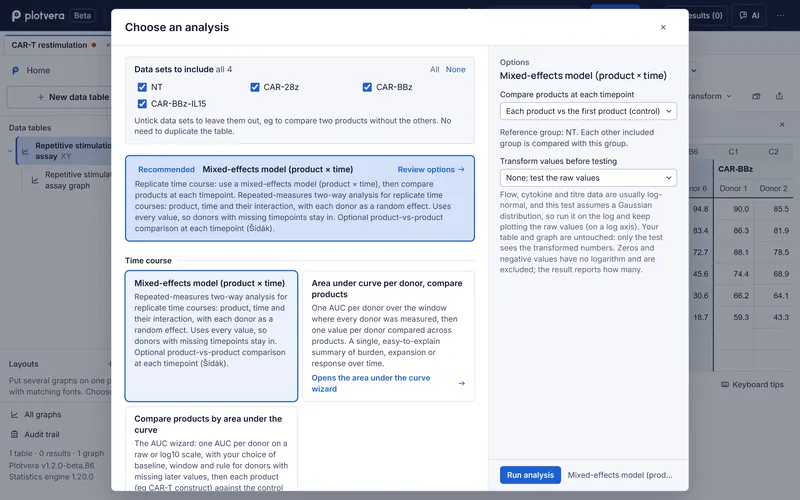The width and height of the screenshot is (800, 500).
Task: Open the AI assistant button
Action: [749, 16]
